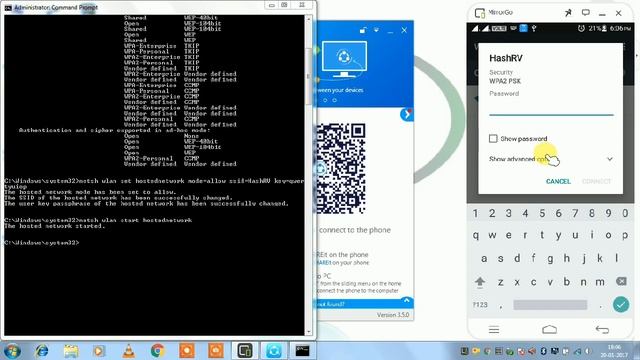Screen dimensions: 640x360
Task: Open the SHAREit title bar dropdown menu
Action: click(376, 30)
